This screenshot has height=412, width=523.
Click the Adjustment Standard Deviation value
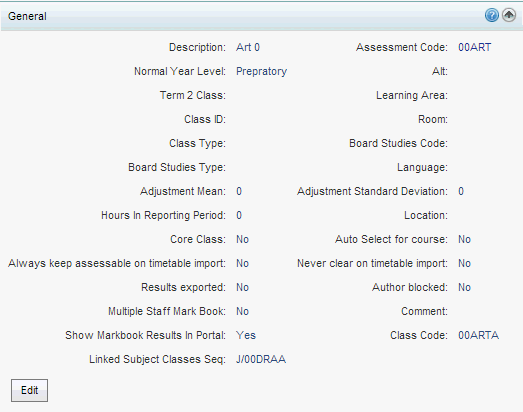(x=461, y=191)
